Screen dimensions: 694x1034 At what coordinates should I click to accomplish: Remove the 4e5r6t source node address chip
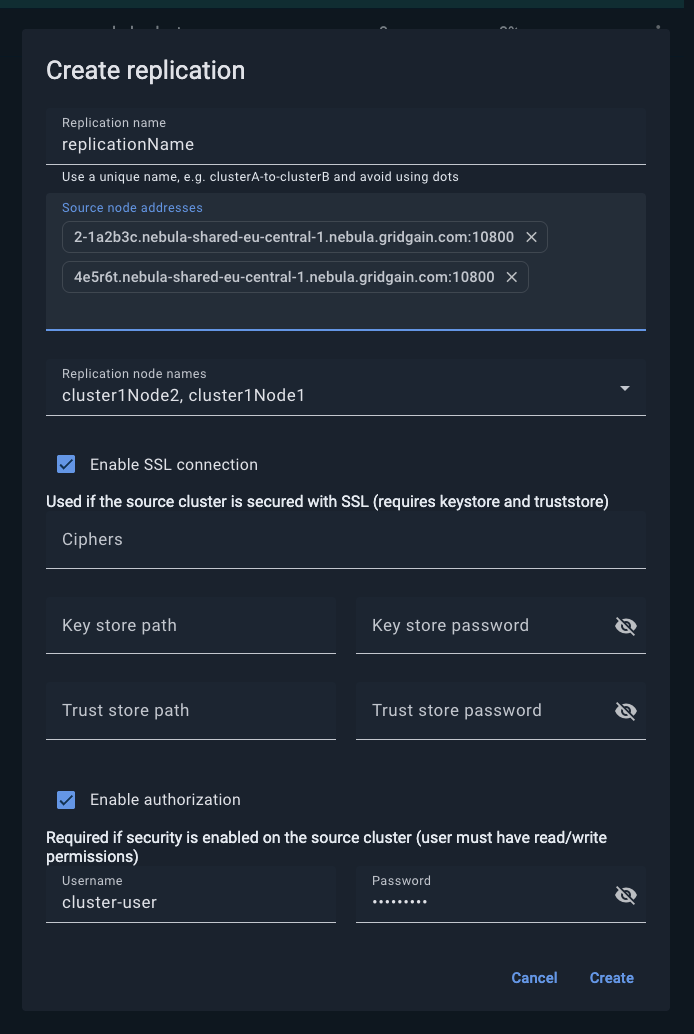(511, 277)
